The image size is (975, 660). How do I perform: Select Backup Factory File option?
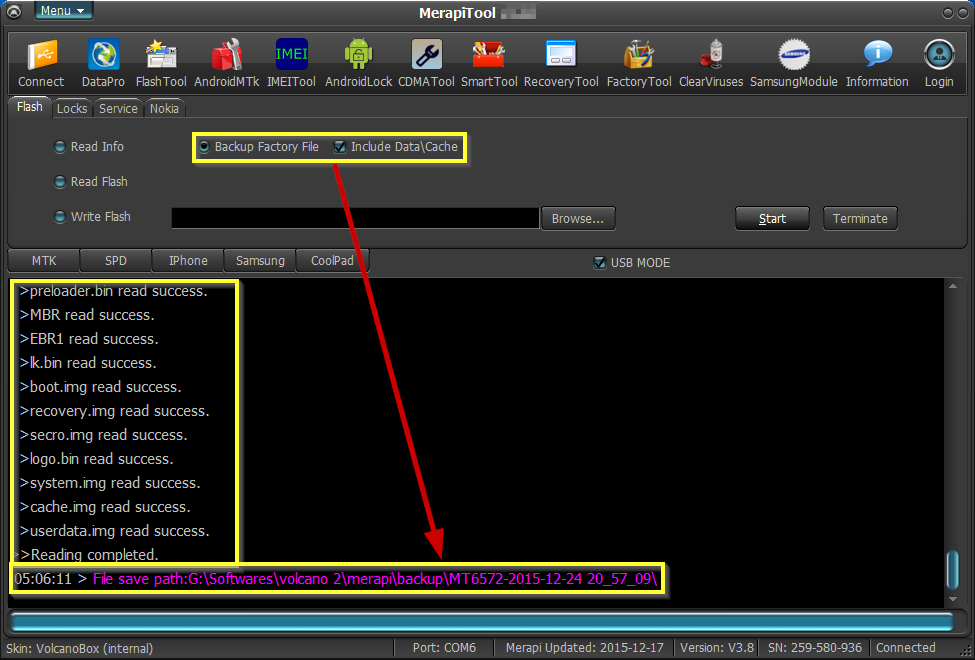click(x=259, y=147)
